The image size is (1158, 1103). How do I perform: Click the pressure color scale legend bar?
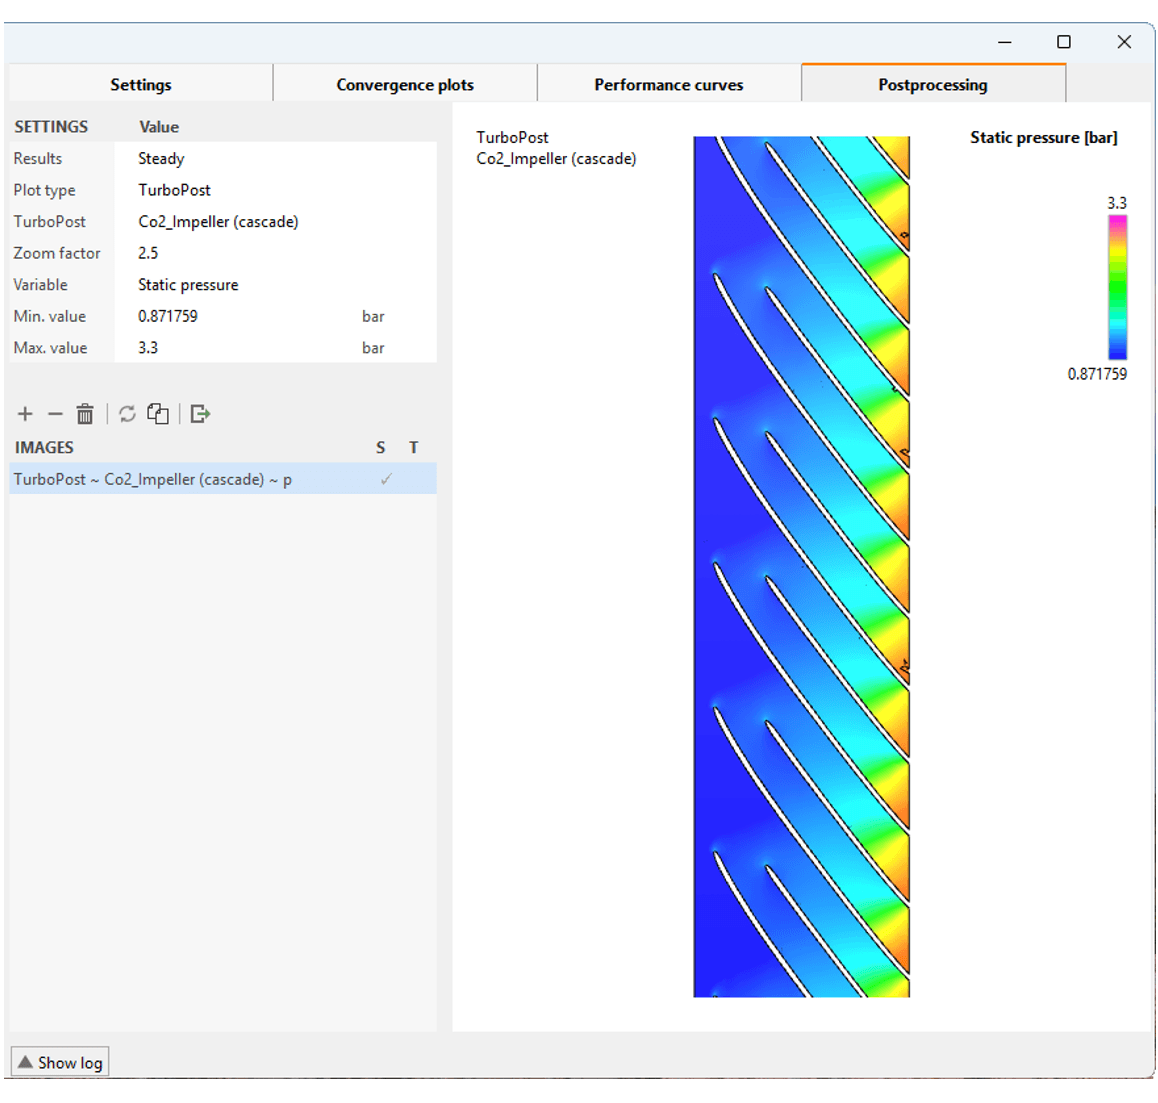pos(1117,287)
